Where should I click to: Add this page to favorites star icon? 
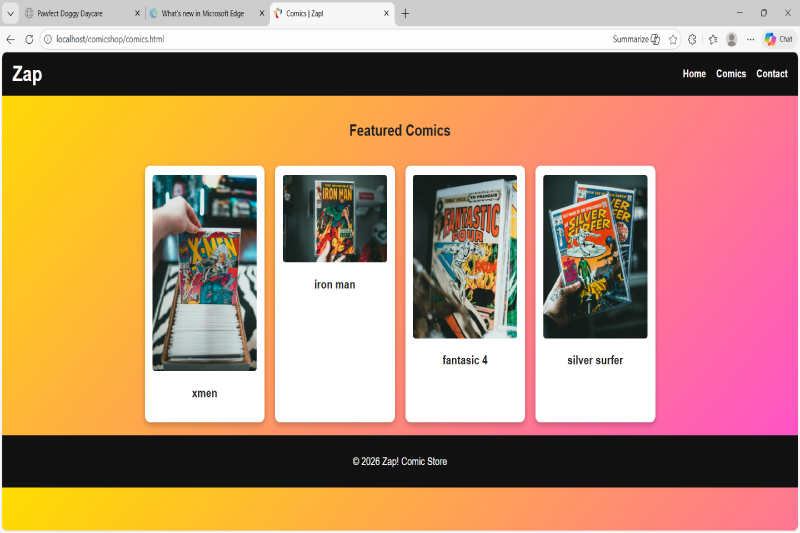[673, 39]
